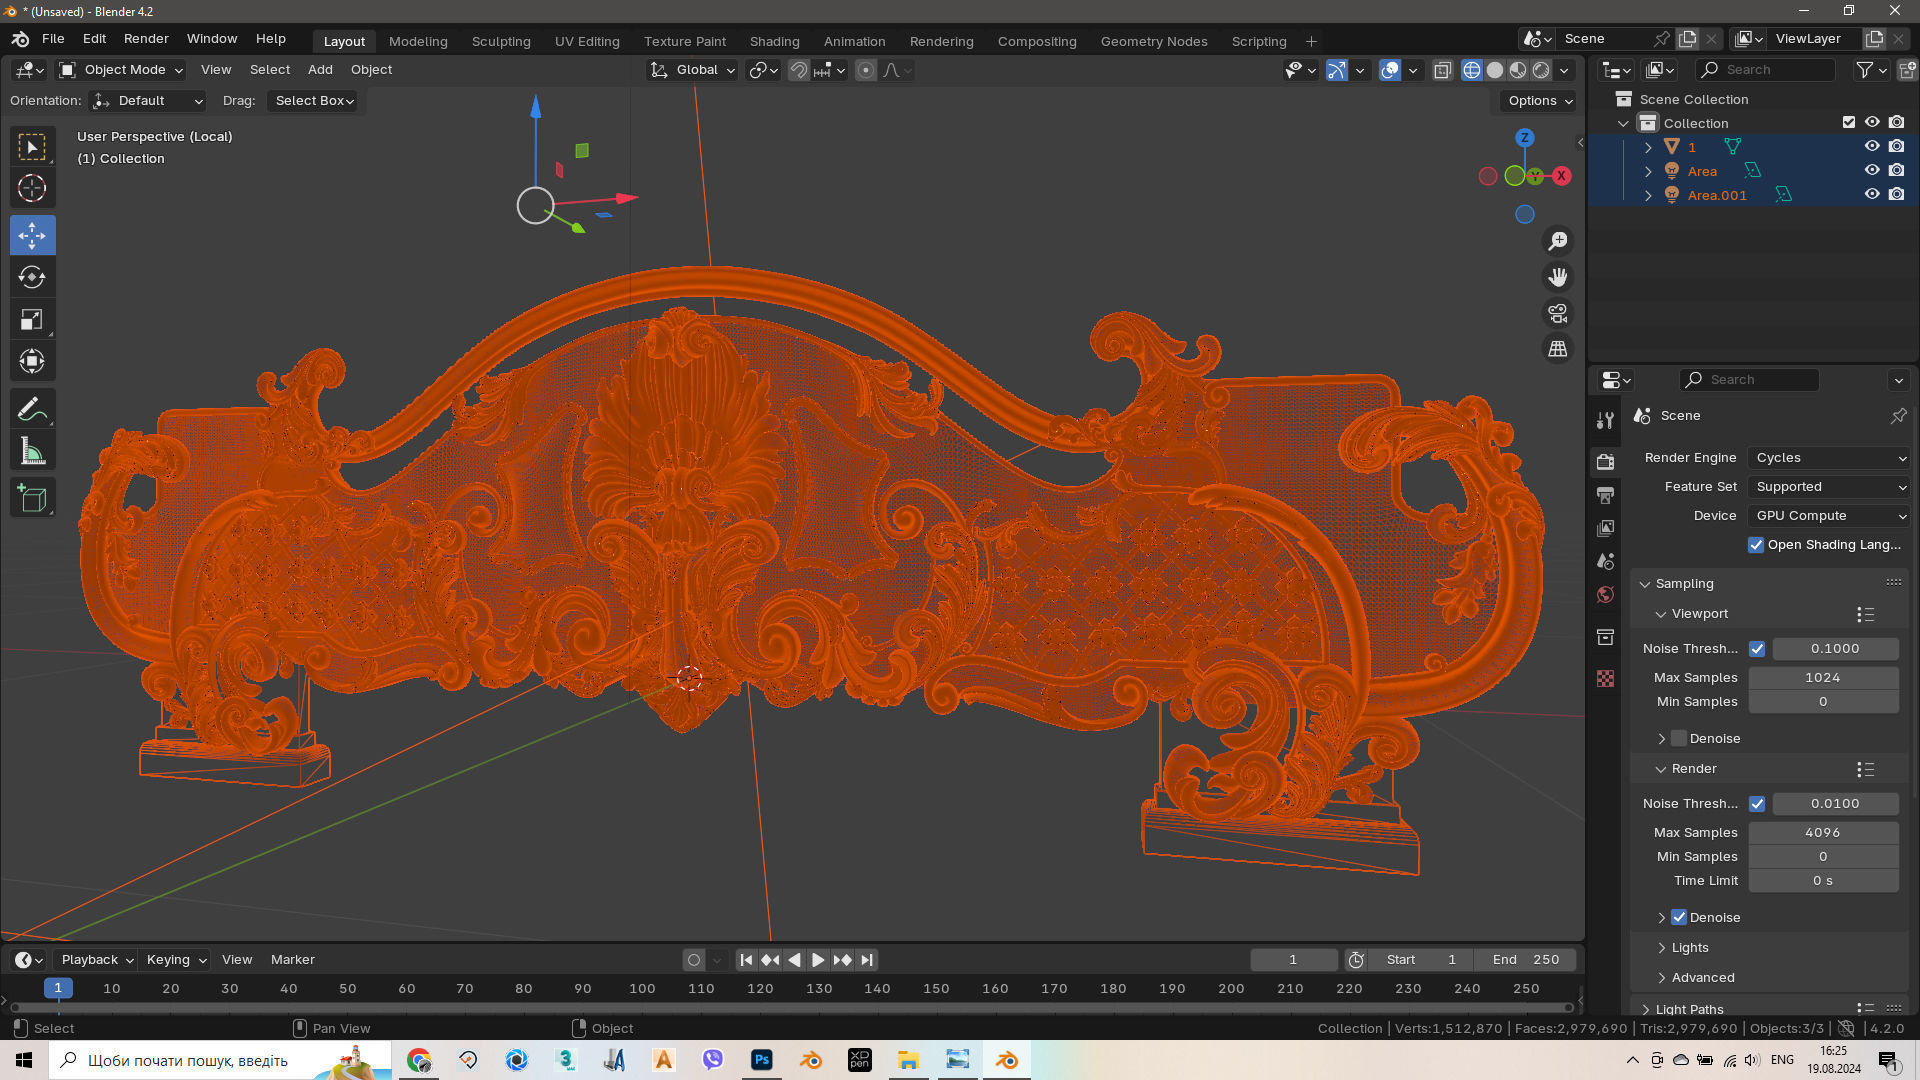The image size is (1920, 1080).
Task: Select the Move tool
Action: click(x=32, y=235)
